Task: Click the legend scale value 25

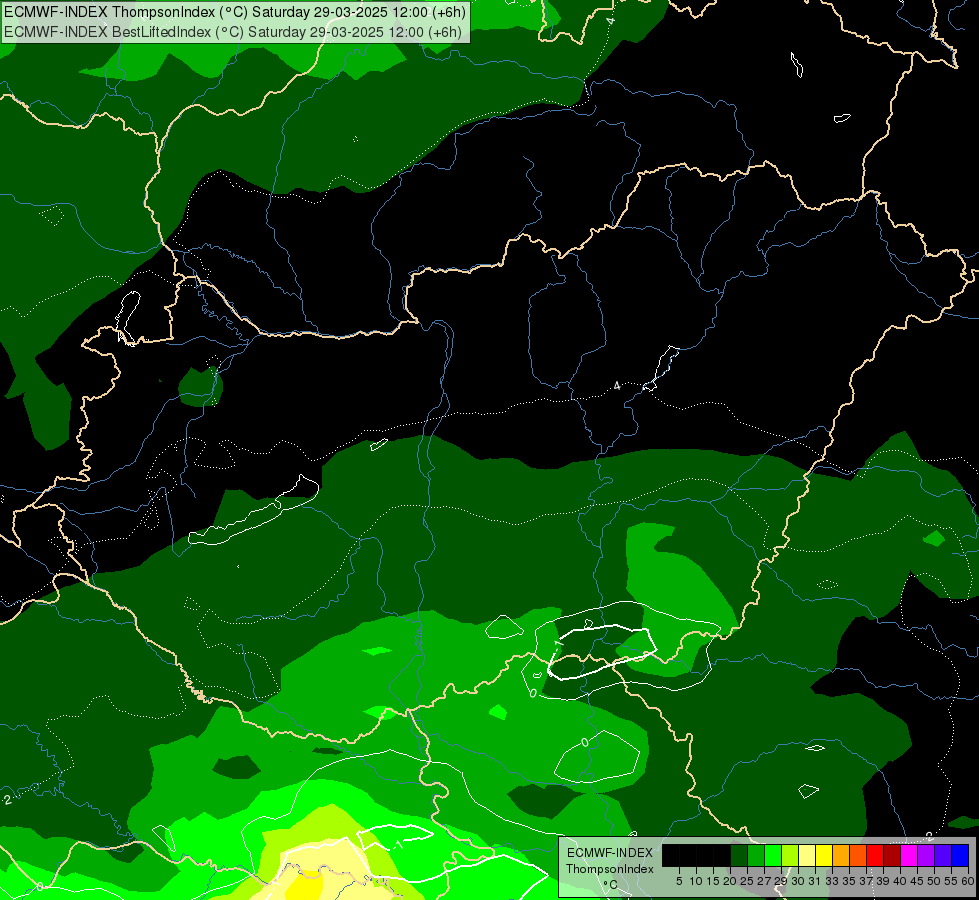Action: point(747,881)
